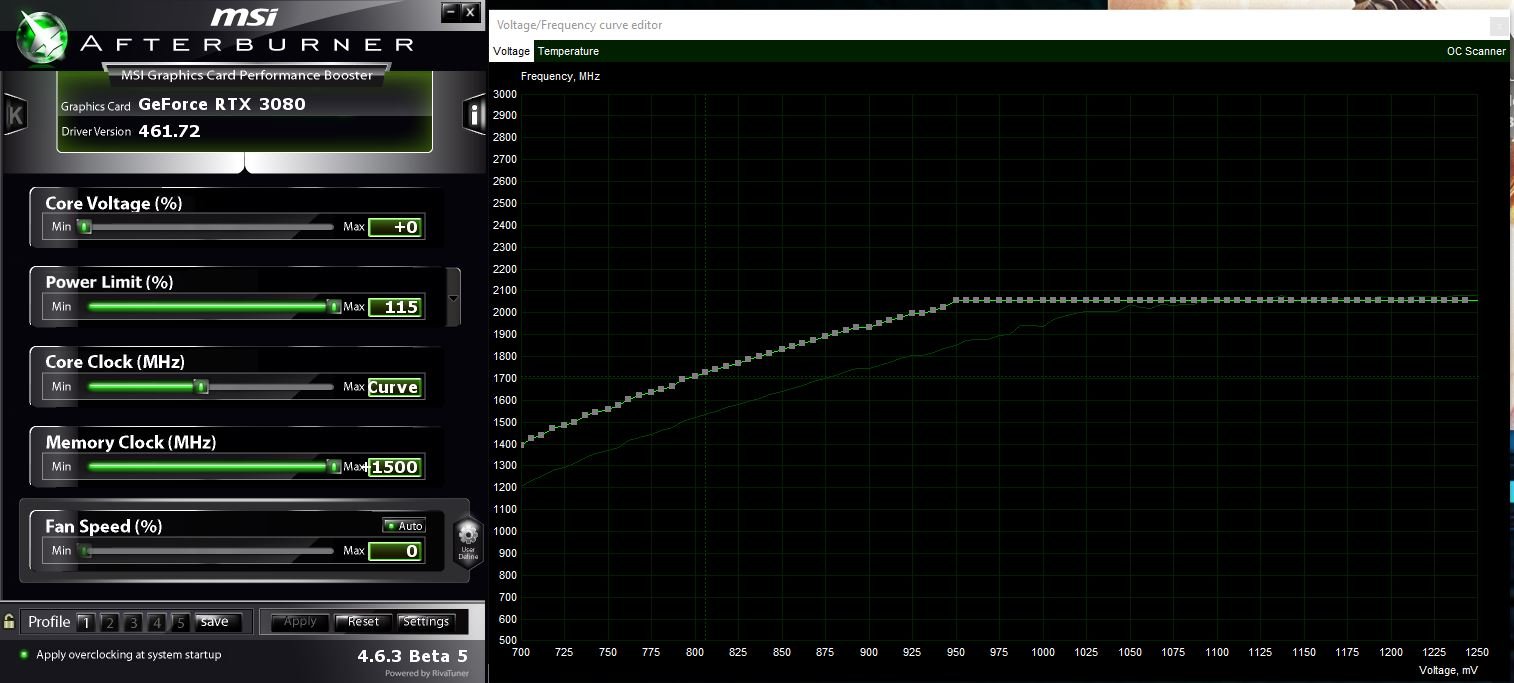1514x683 pixels.
Task: Expand the Power Limit dropdown arrow
Action: tap(453, 298)
